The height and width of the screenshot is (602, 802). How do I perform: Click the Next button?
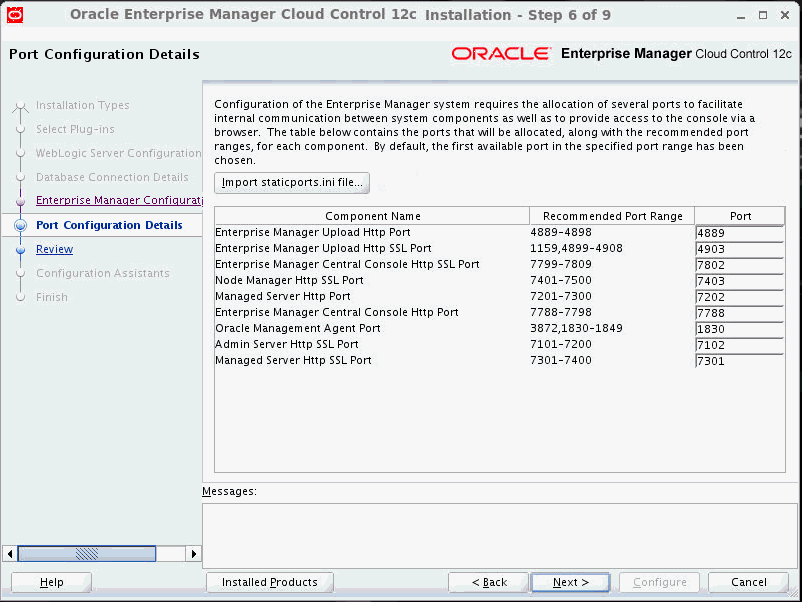coord(570,582)
